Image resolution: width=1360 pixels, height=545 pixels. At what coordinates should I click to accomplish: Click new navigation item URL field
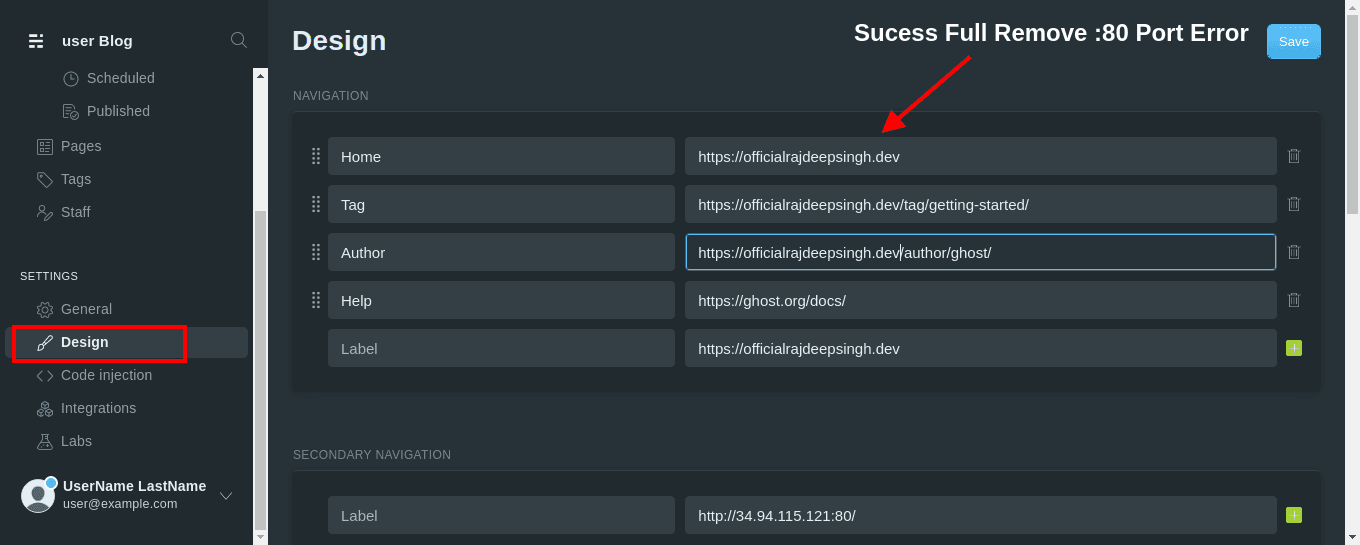pos(981,348)
